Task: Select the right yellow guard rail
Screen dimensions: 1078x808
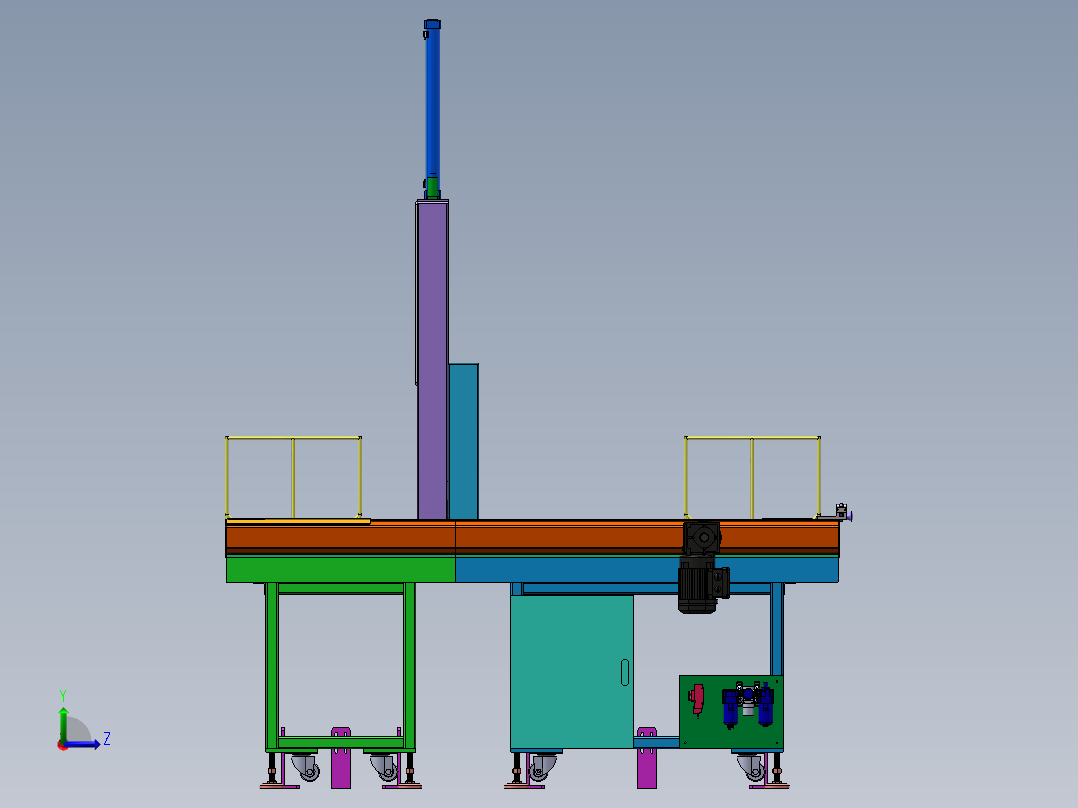Action: coord(752,477)
